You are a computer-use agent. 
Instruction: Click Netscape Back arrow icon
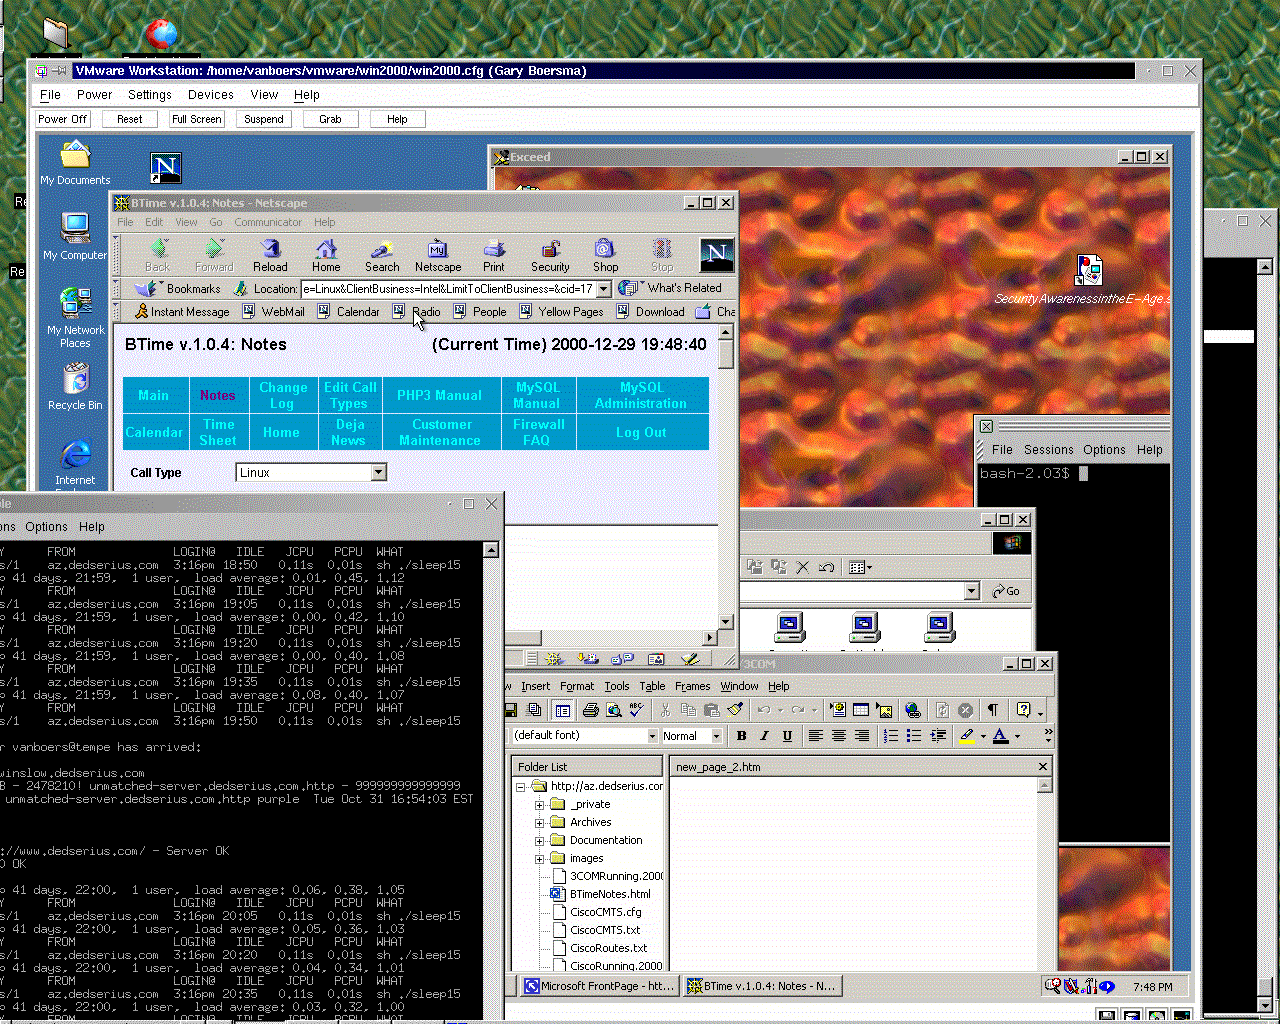click(158, 249)
